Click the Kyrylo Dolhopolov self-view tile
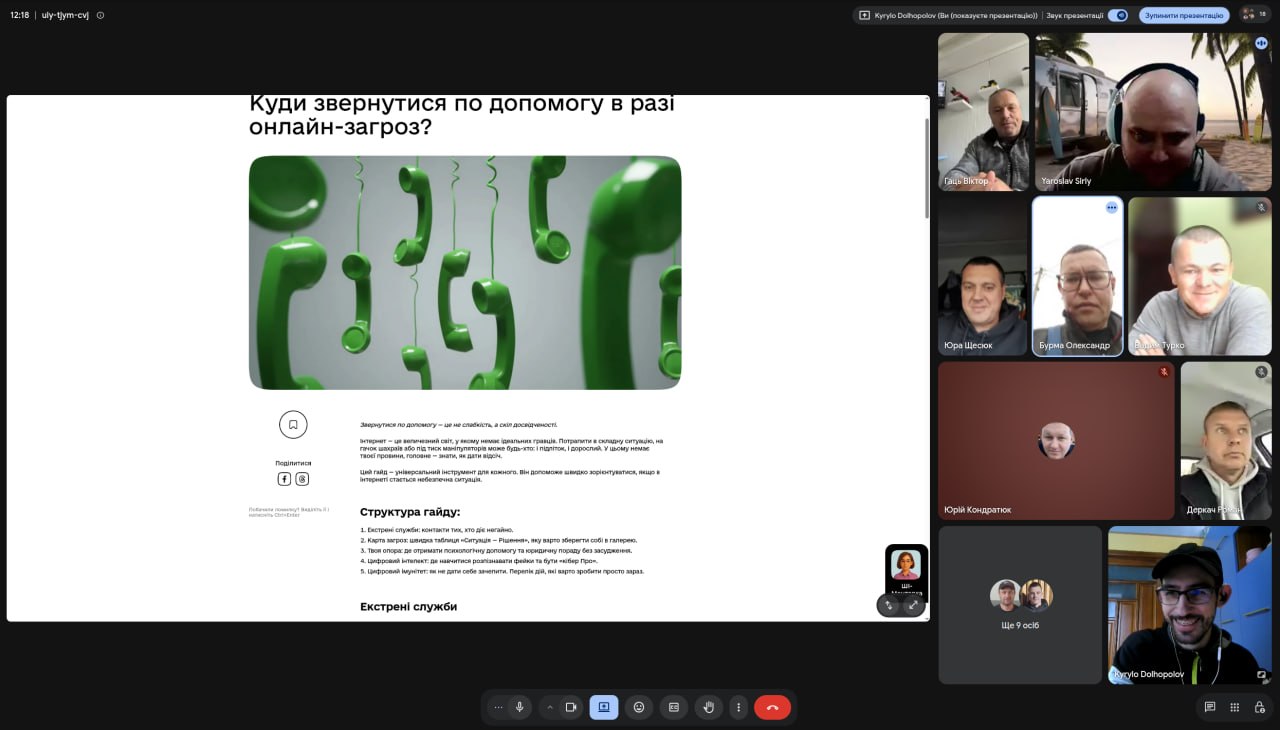 tap(1190, 605)
